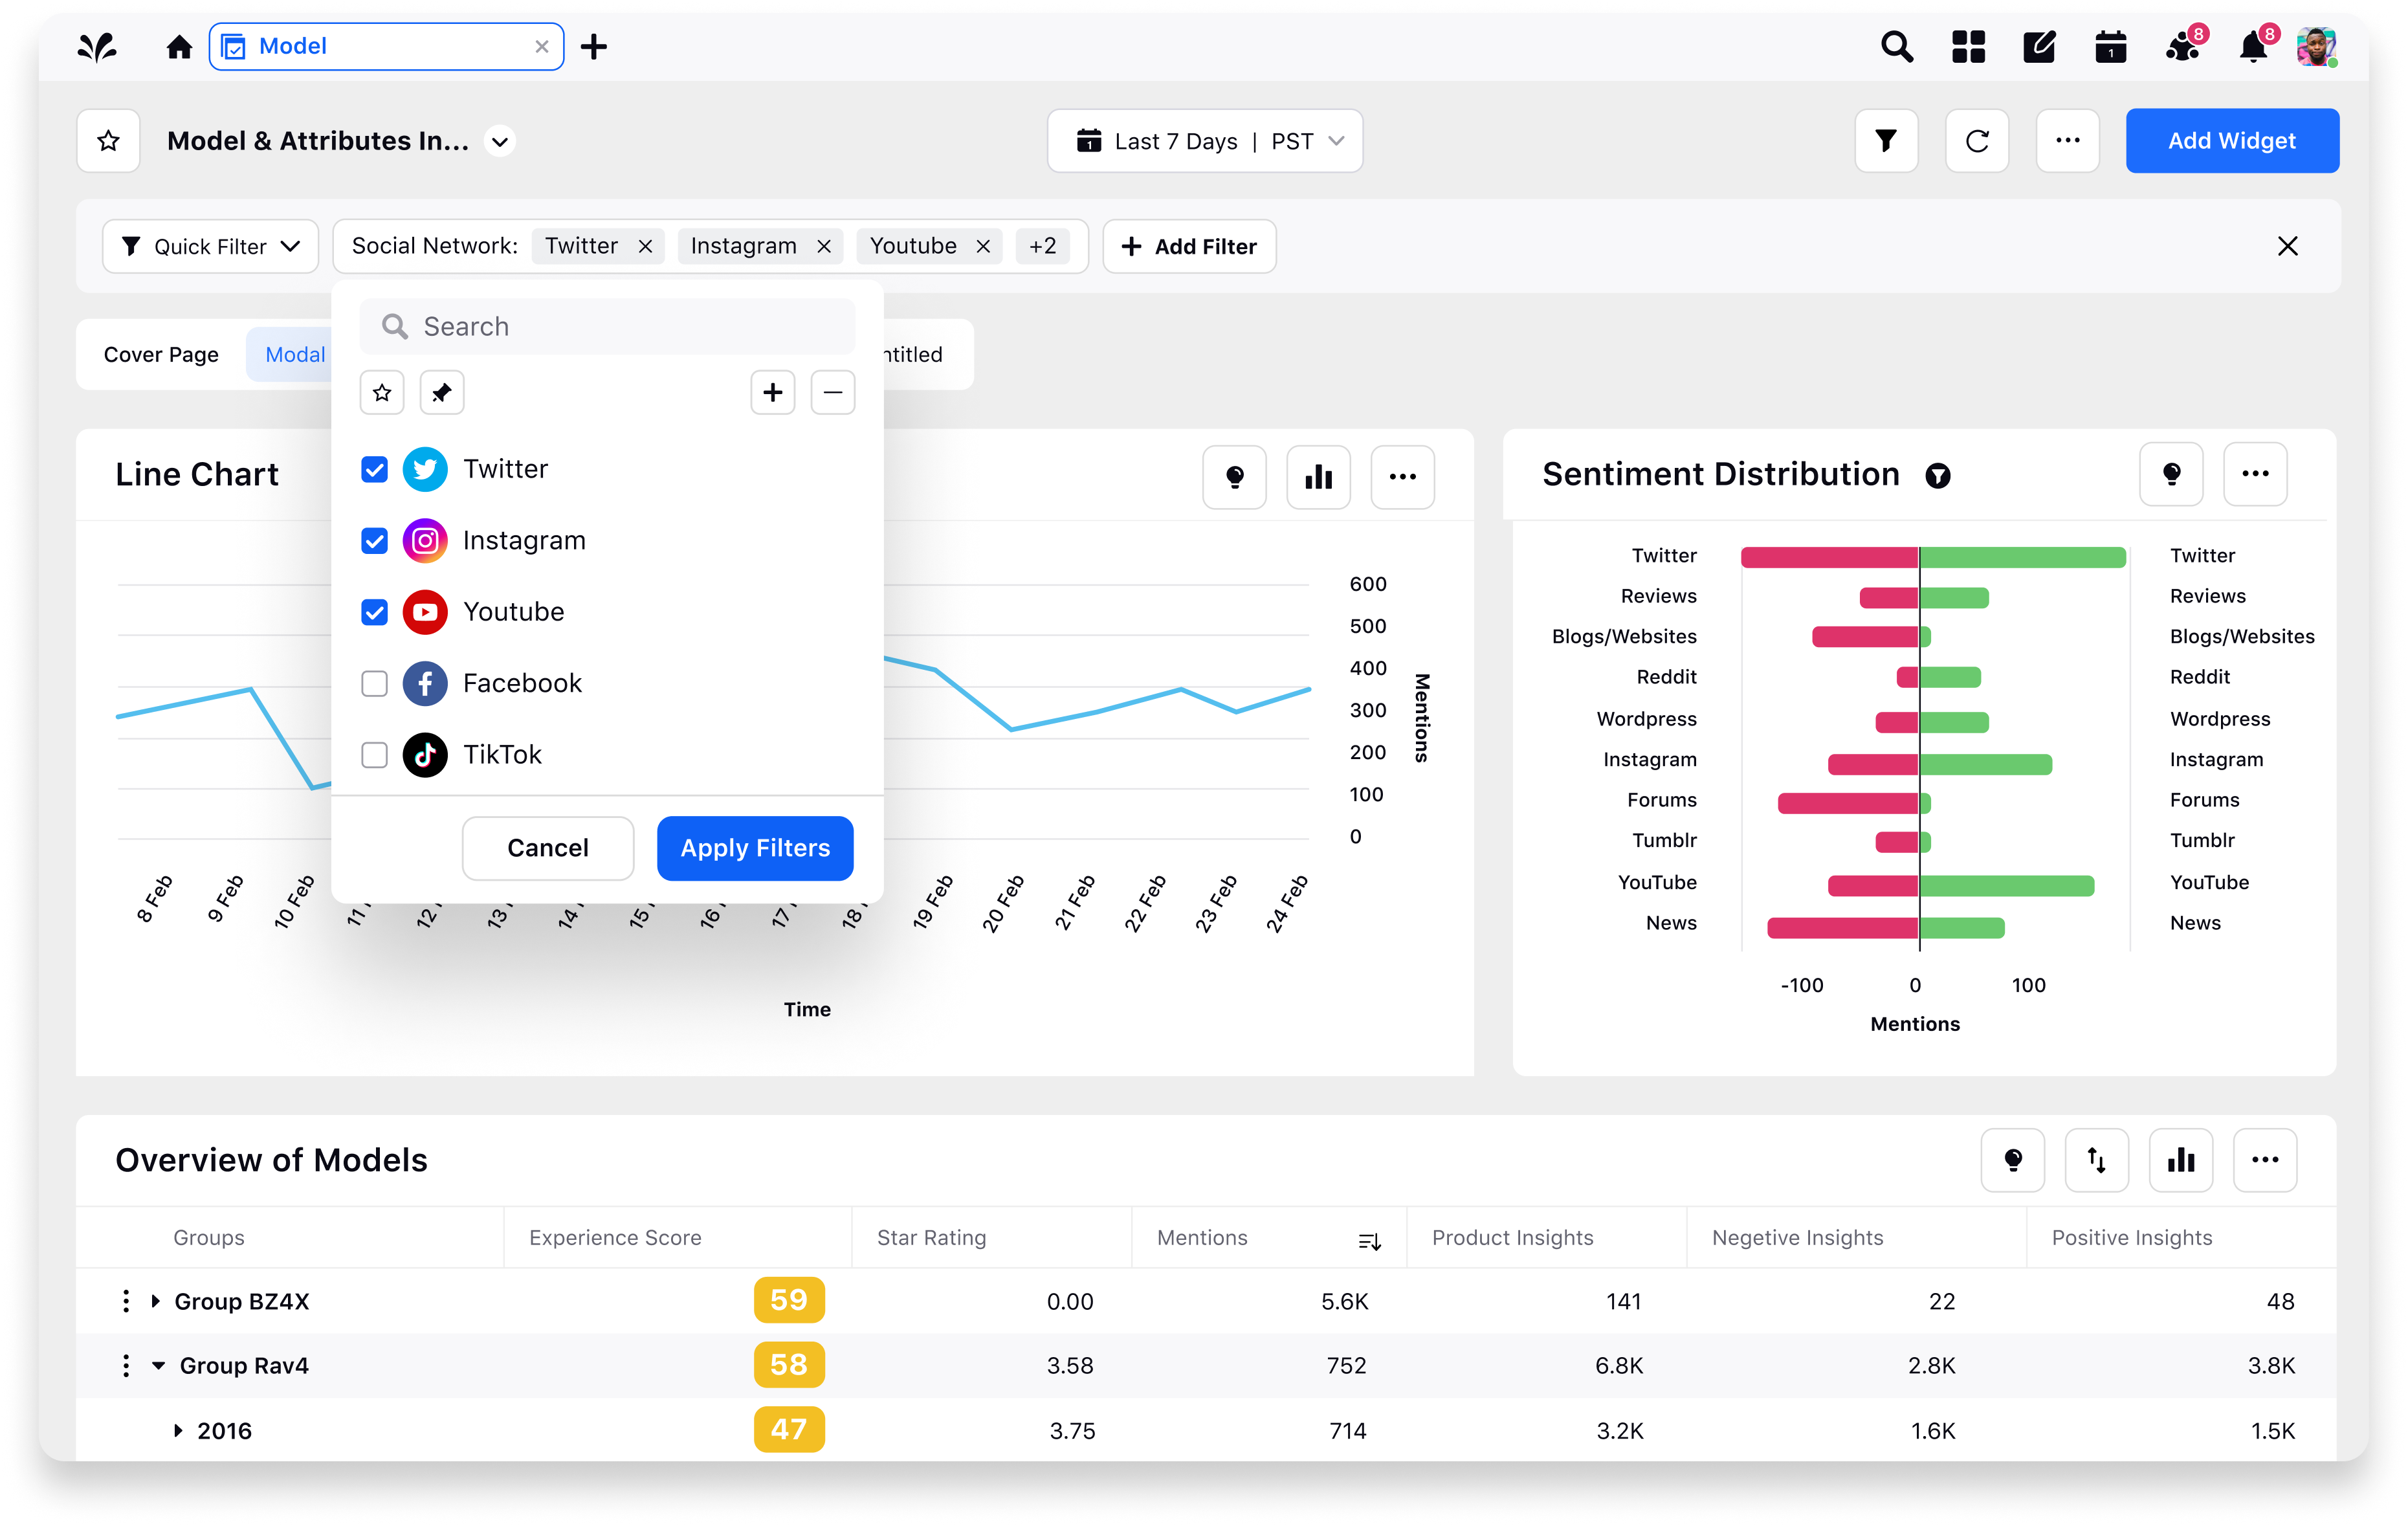Check the Facebook checkbox
2408x1526 pixels.
[374, 683]
